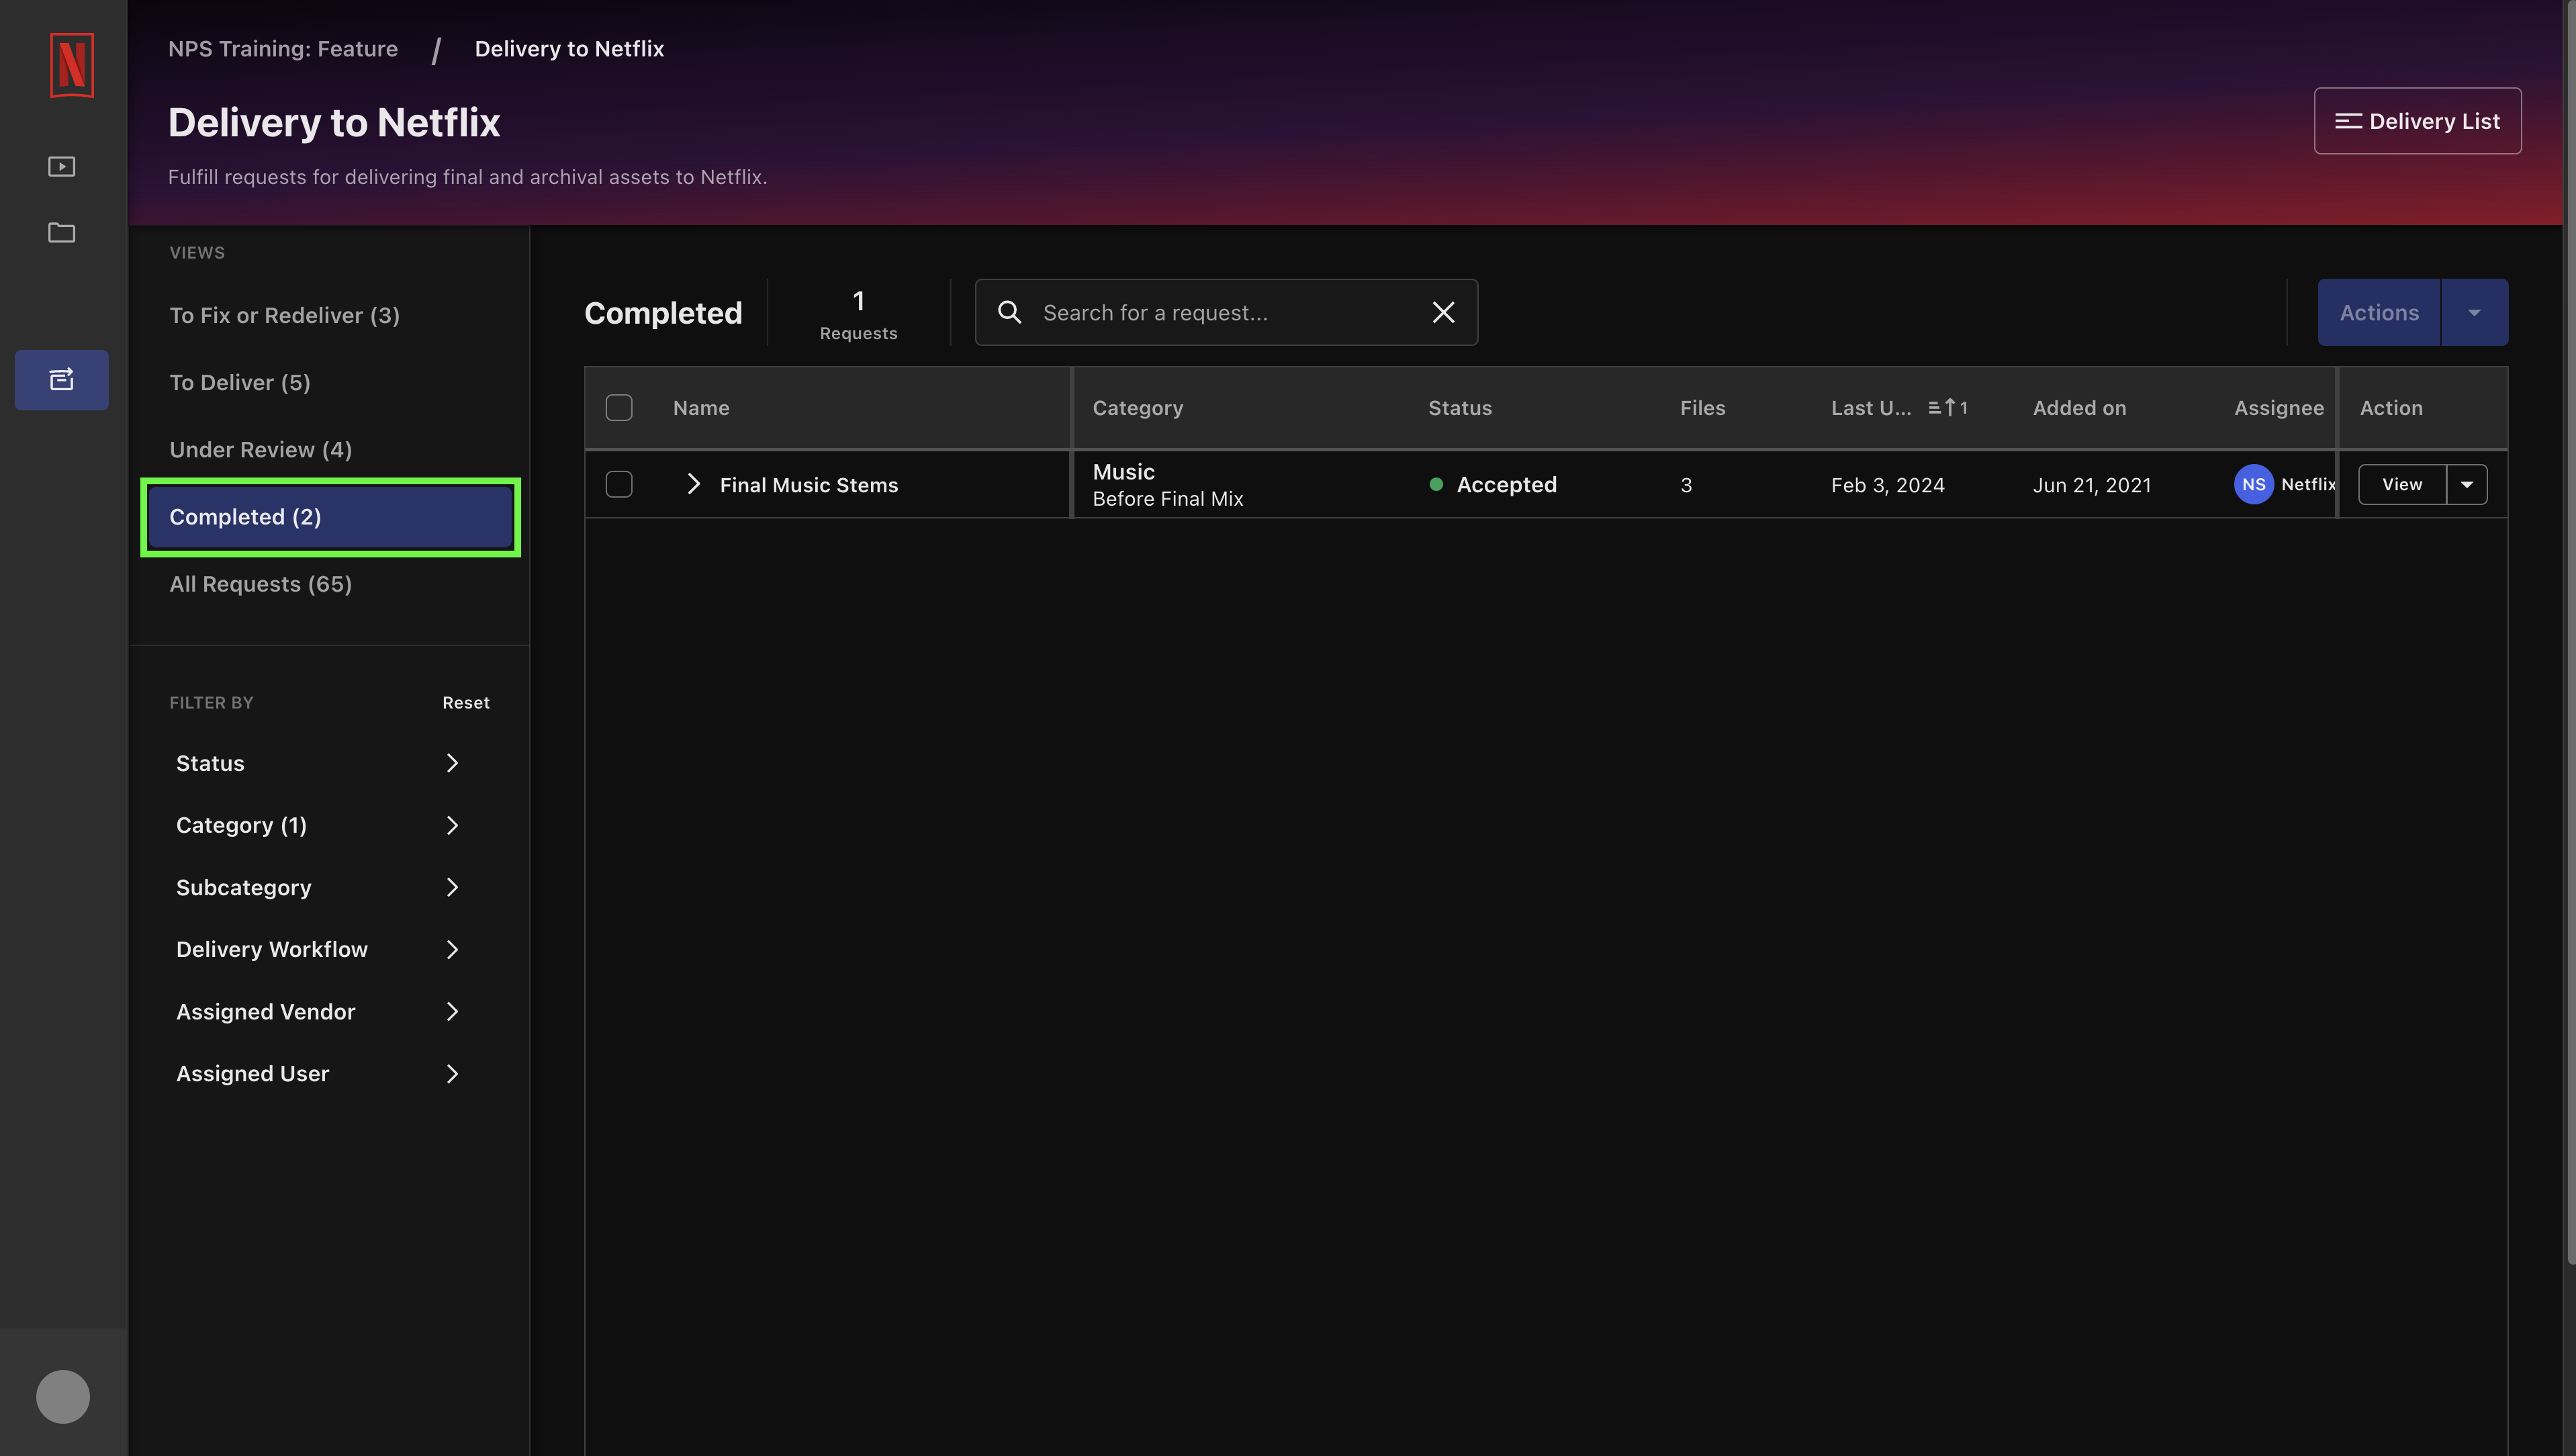Click the search magnifier icon
Screen dimensions: 2576x1456
(1010, 312)
